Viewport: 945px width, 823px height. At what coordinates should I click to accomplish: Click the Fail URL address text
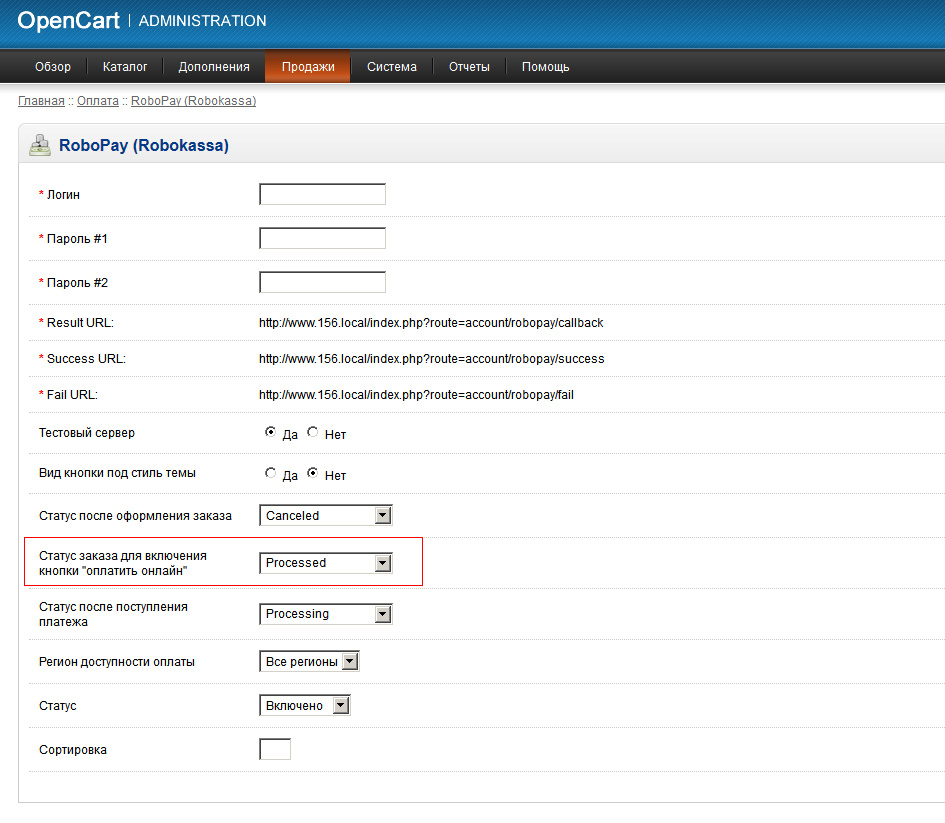[x=416, y=395]
